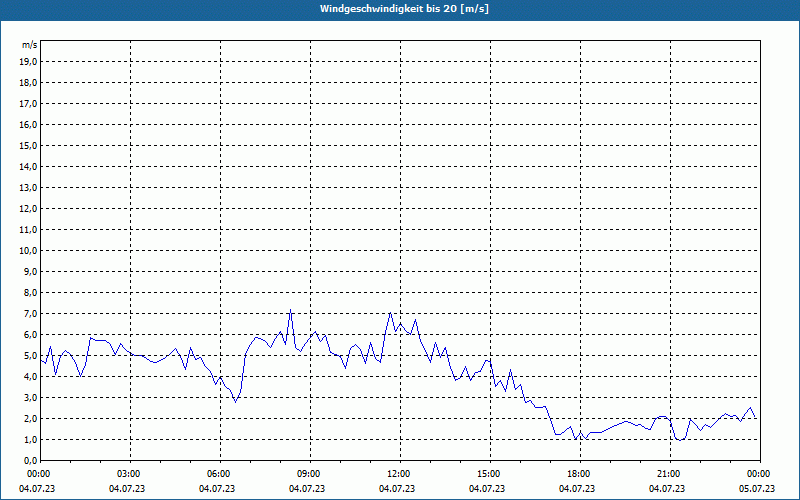Image resolution: width=800 pixels, height=500 pixels.
Task: Click the 9,0 y-axis label
Action: coord(30,271)
